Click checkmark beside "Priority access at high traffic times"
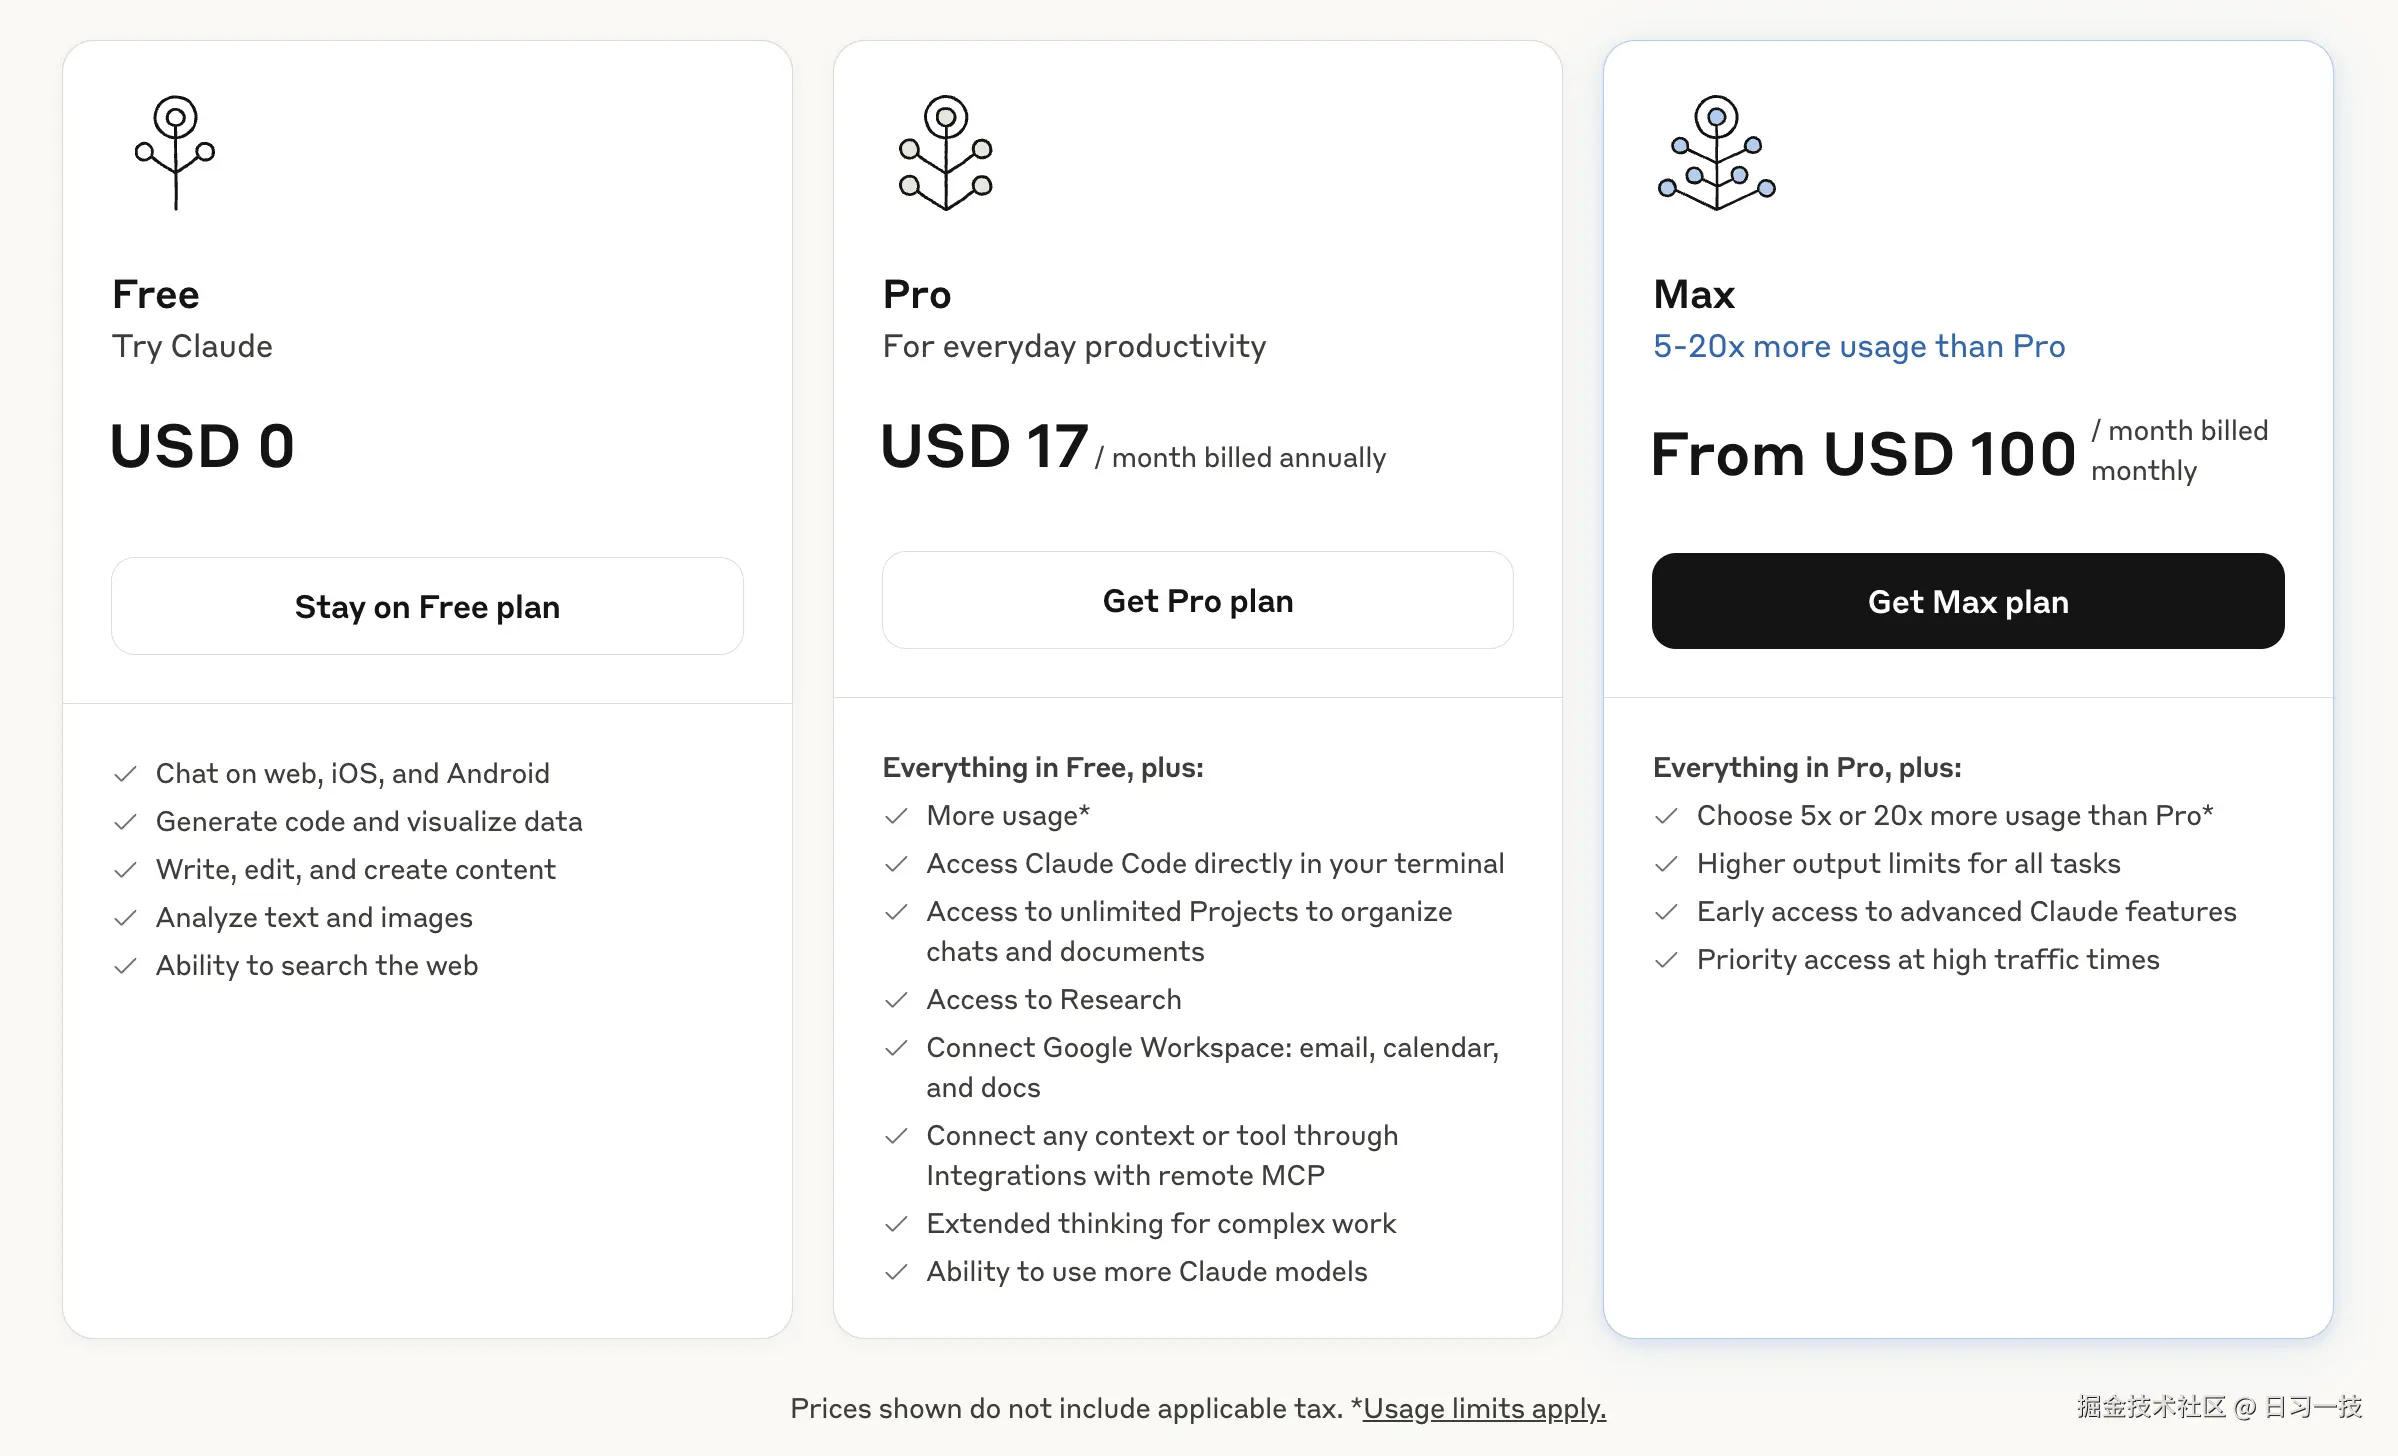The width and height of the screenshot is (2398, 1456). (x=1667, y=960)
